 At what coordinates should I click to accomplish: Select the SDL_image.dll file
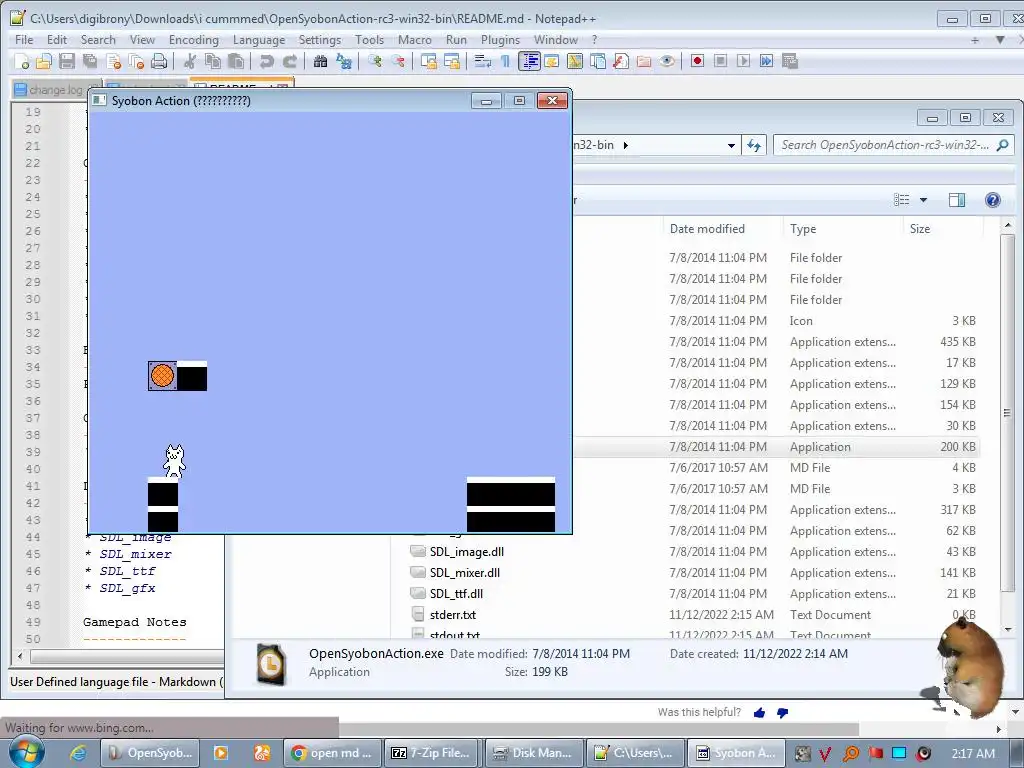tap(466, 552)
